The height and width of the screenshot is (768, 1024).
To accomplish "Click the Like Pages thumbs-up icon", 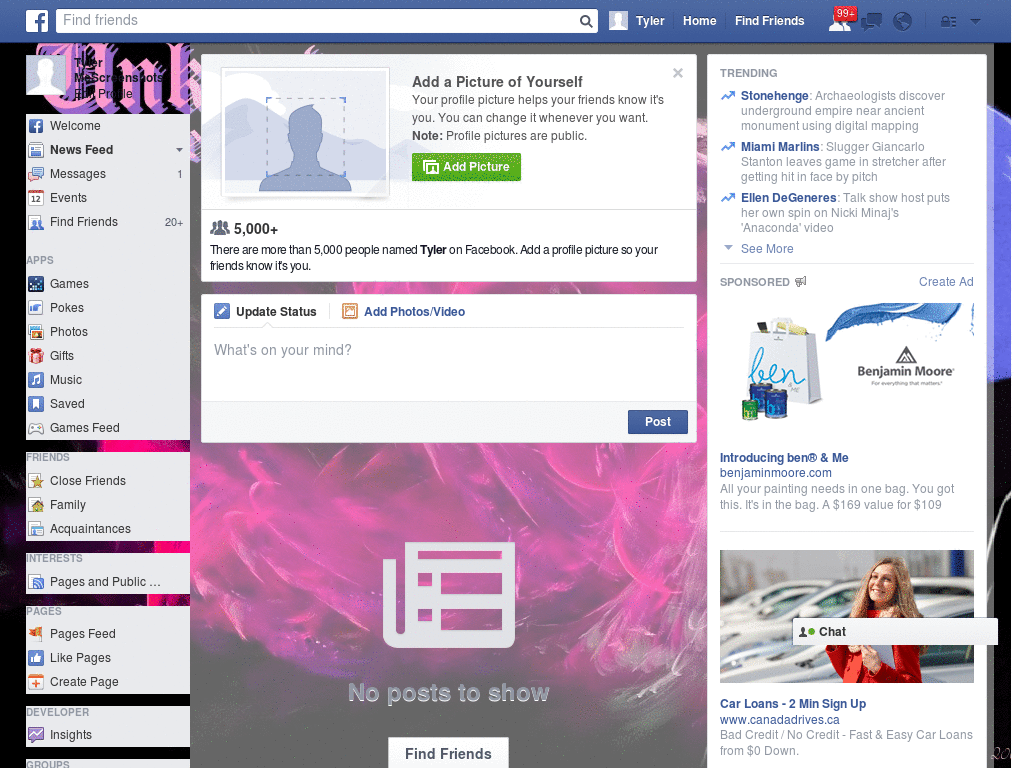I will coord(36,658).
